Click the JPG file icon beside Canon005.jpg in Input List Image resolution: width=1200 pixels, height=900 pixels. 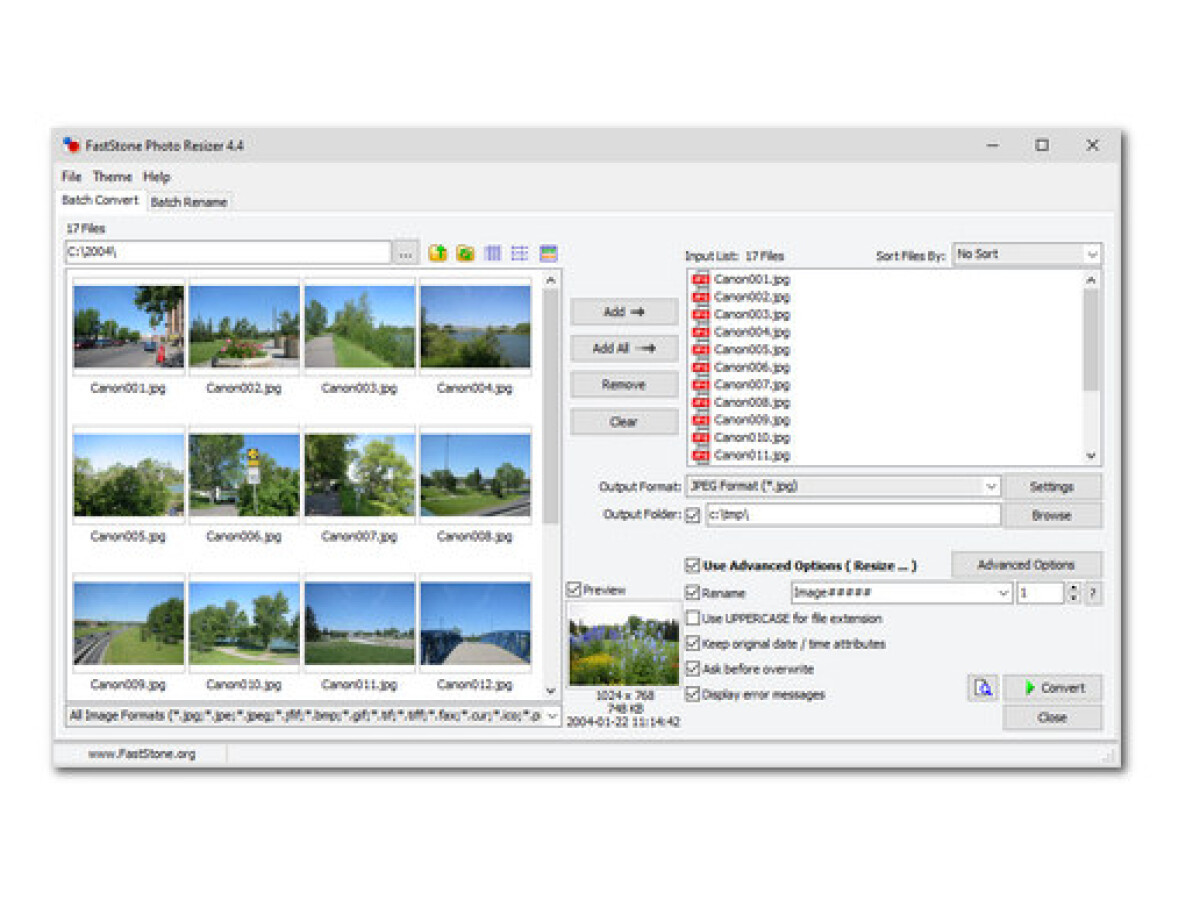point(701,350)
